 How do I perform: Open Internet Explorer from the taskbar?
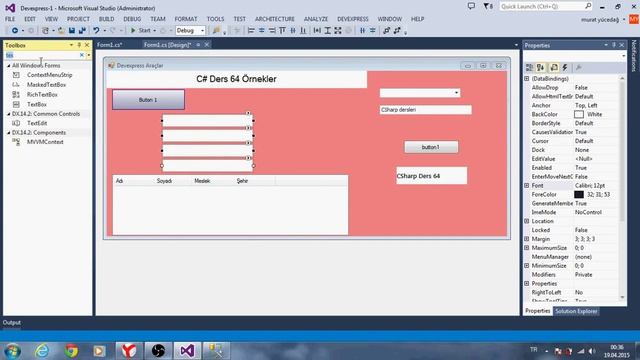pyautogui.click(x=42, y=351)
